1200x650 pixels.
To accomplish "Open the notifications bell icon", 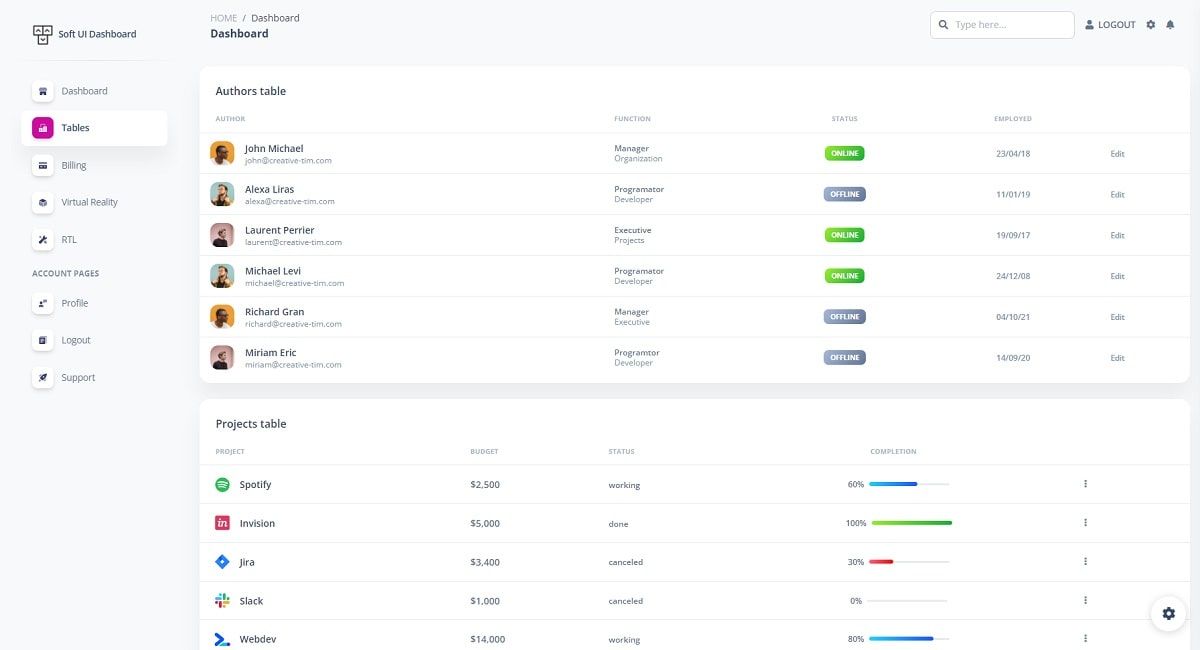I will point(1170,24).
